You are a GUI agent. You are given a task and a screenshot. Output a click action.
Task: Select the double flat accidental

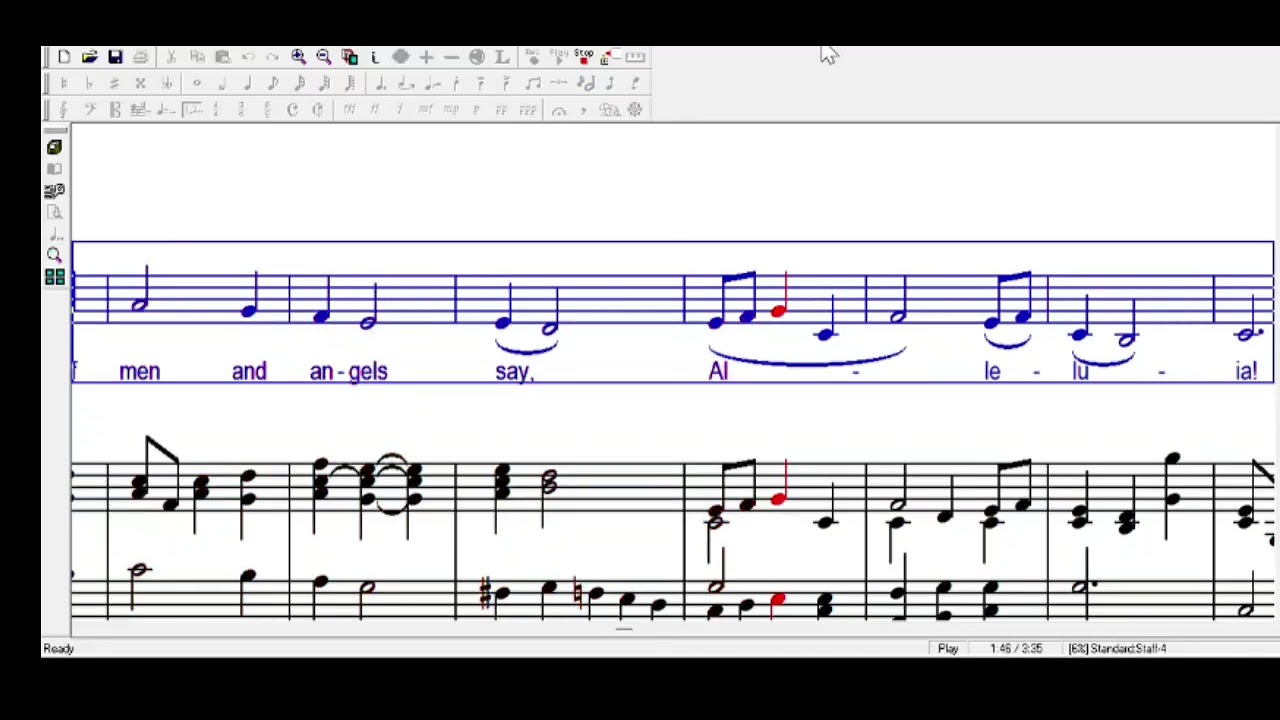point(167,83)
